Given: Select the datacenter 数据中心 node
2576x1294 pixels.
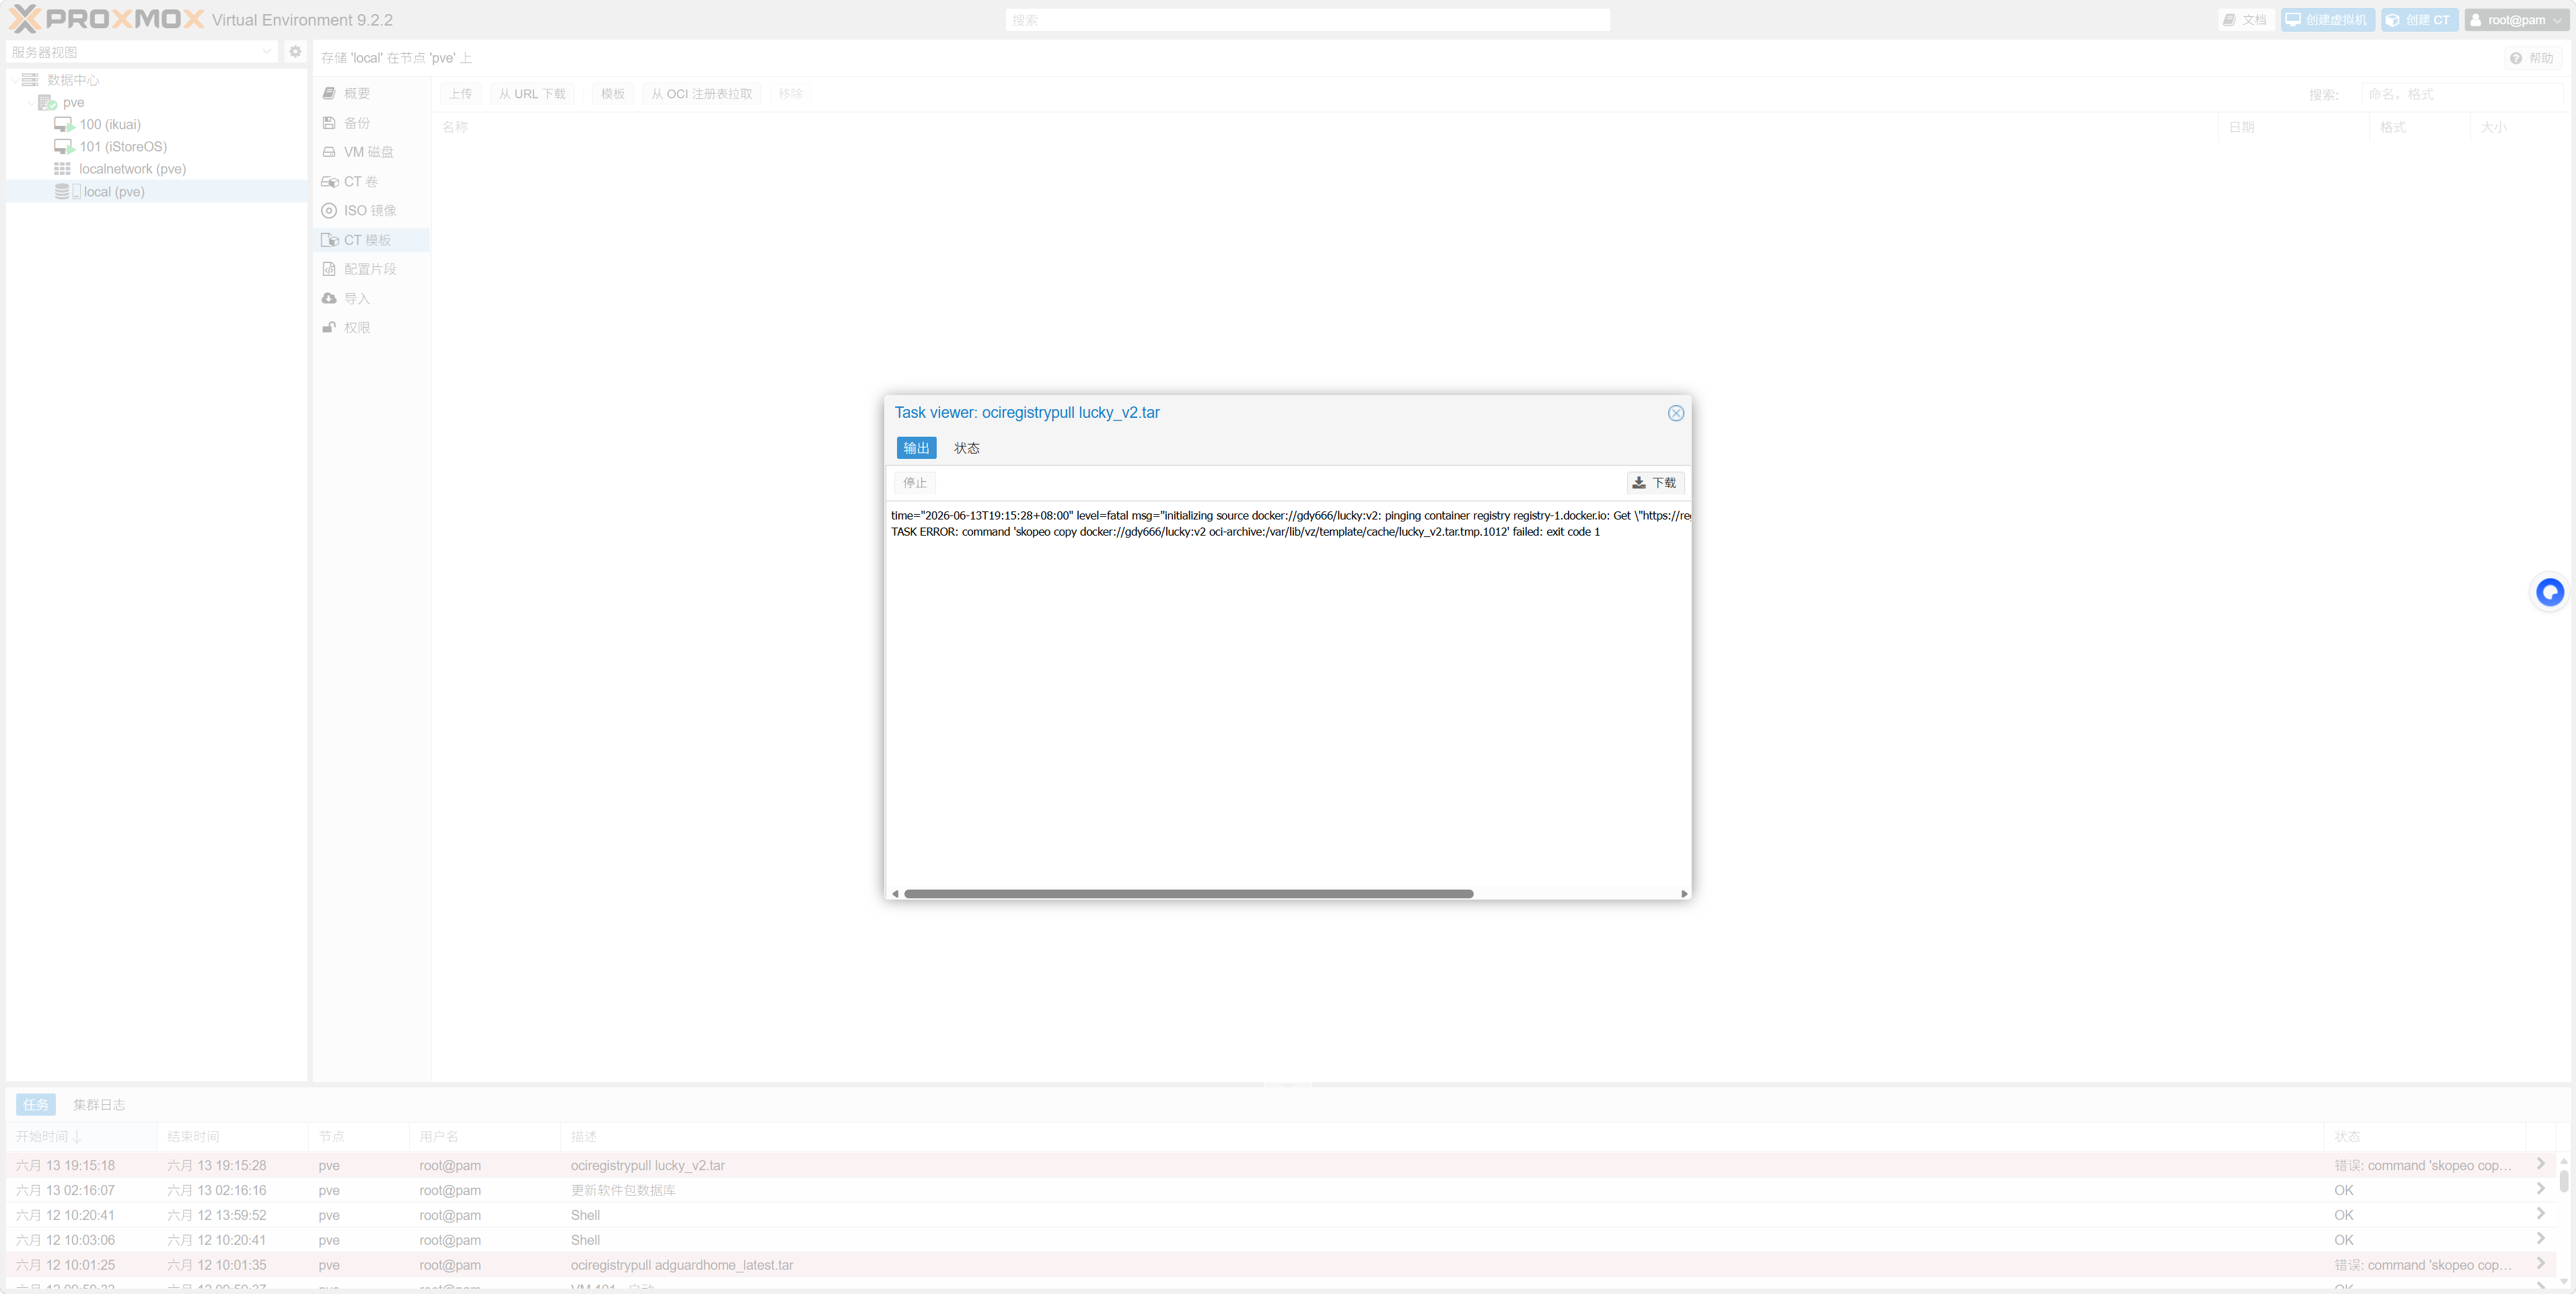Looking at the screenshot, I should [73, 80].
